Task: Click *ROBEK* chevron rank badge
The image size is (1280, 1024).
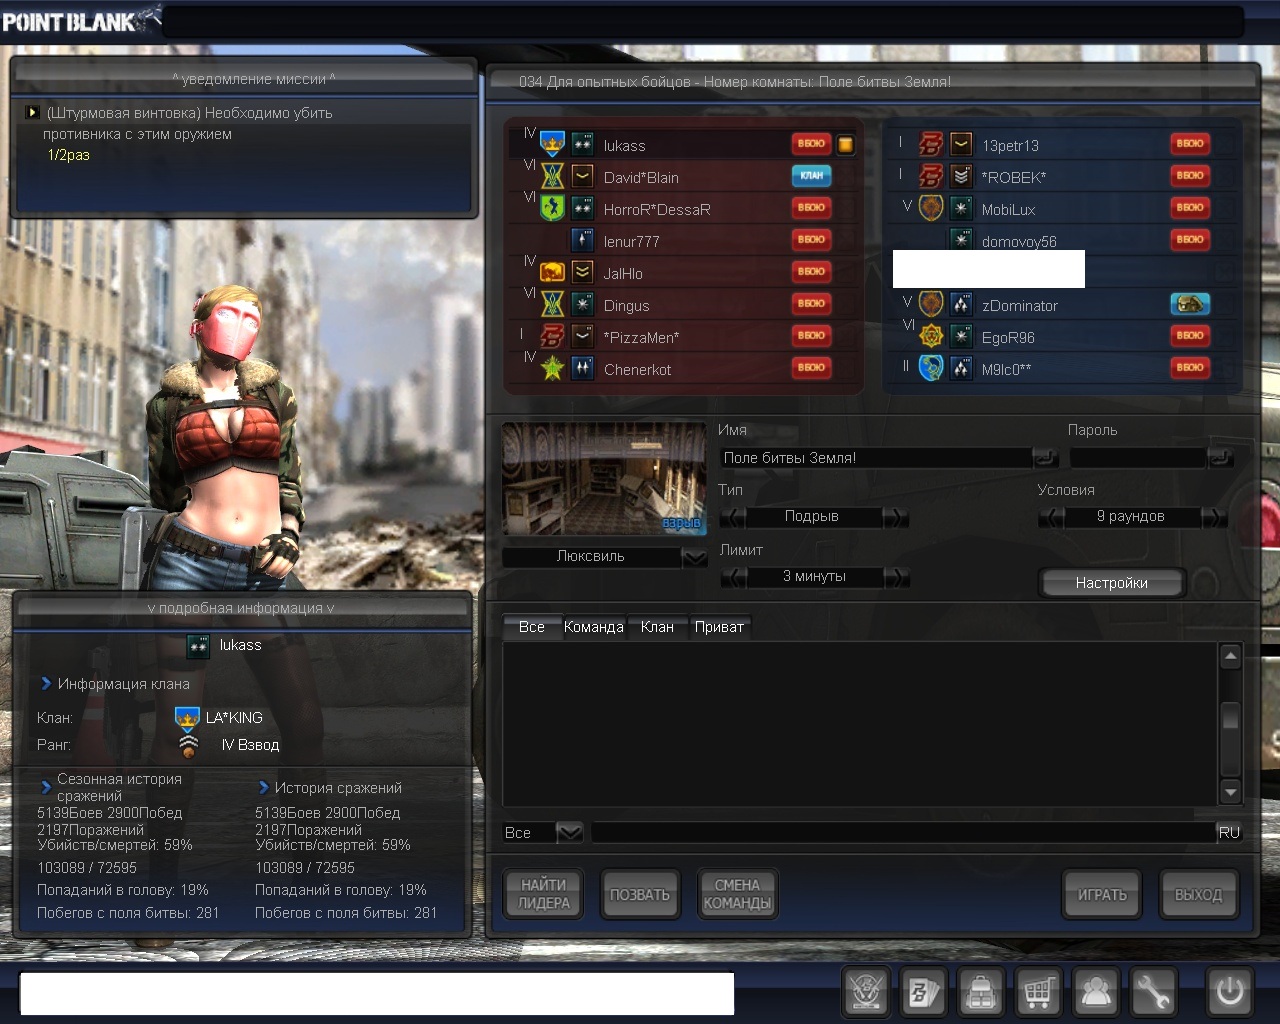Action: point(961,176)
